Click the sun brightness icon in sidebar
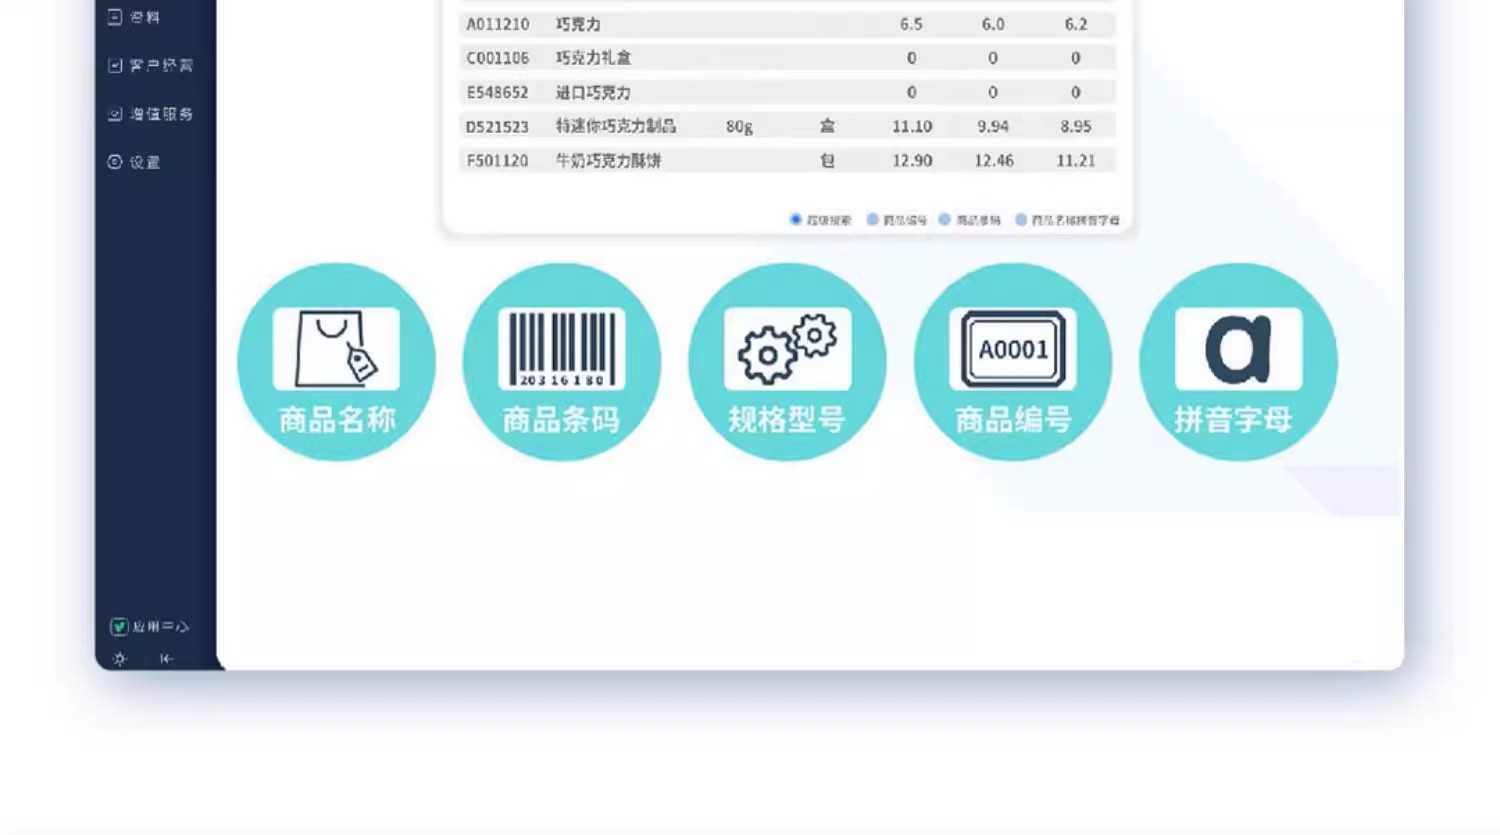The height and width of the screenshot is (835, 1500). tap(120, 658)
